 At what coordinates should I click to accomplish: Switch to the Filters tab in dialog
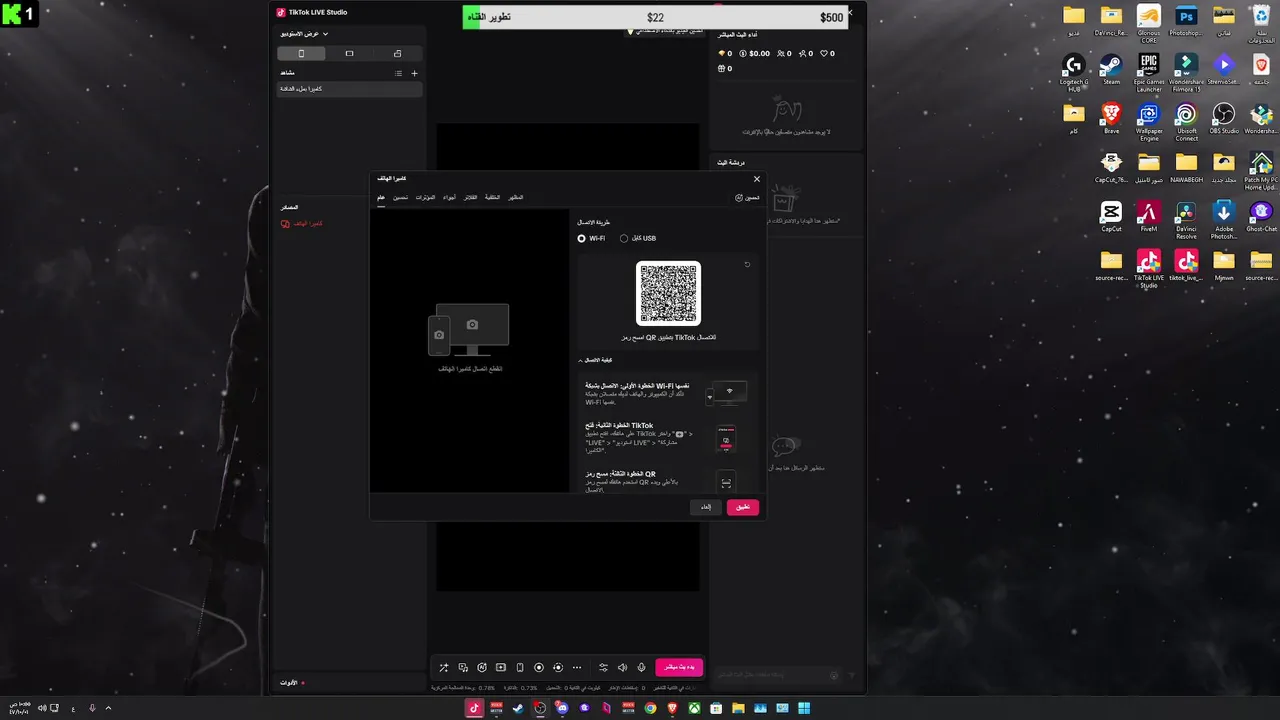pos(470,198)
